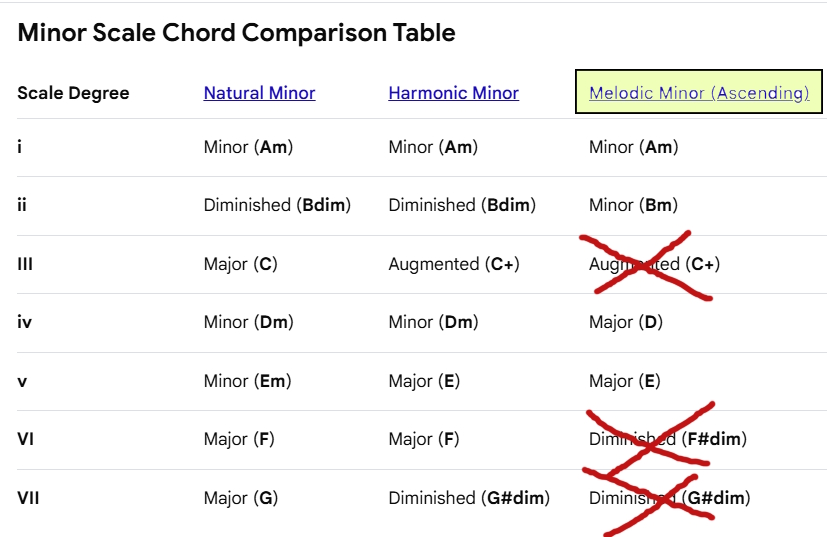This screenshot has height=537, width=827.
Task: Click the Major (C) Natural Minor cell
Action: 240,264
